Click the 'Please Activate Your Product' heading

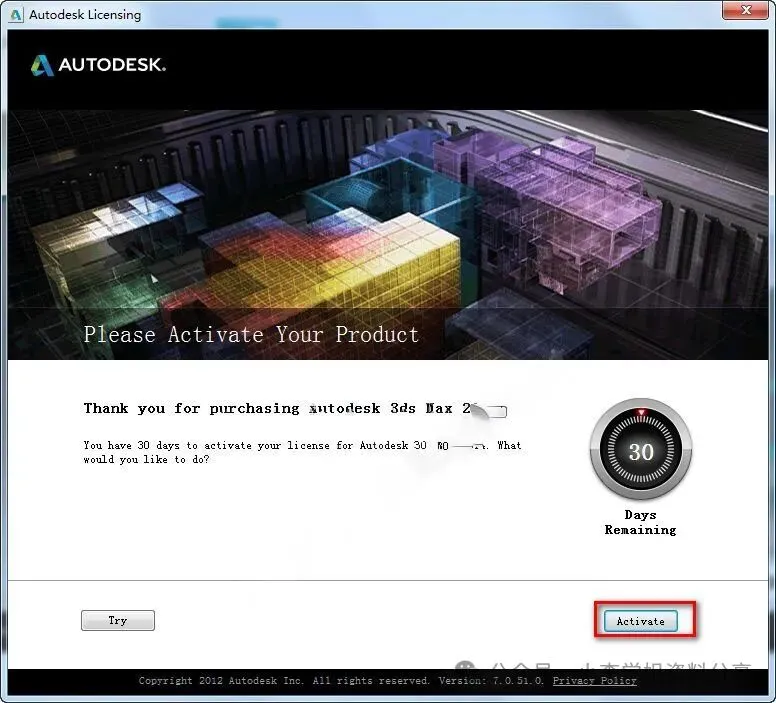point(251,335)
